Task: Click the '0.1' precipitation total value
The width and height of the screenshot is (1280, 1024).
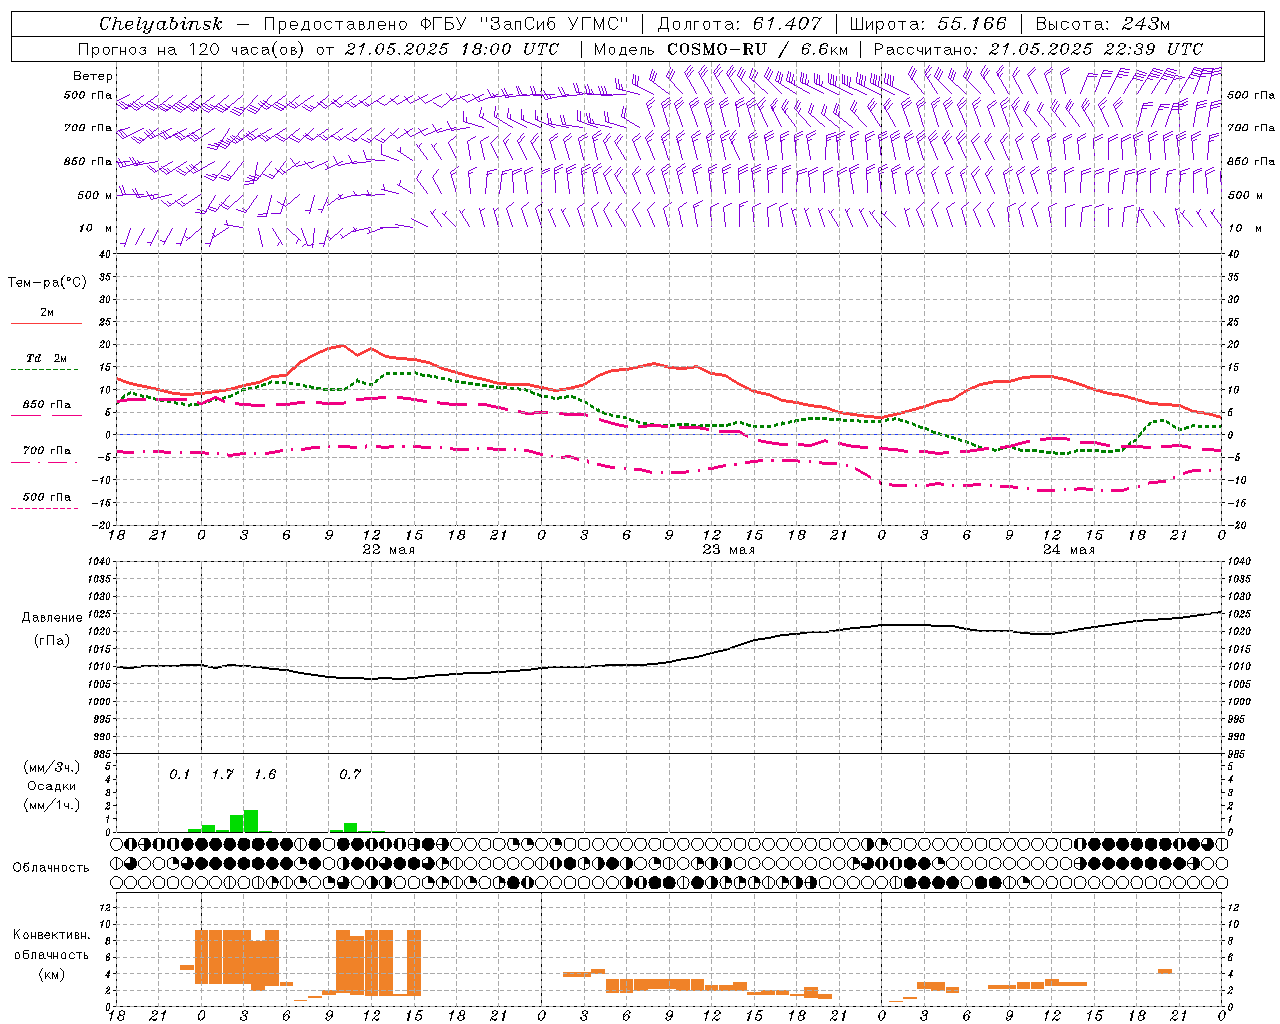Action: pyautogui.click(x=179, y=774)
